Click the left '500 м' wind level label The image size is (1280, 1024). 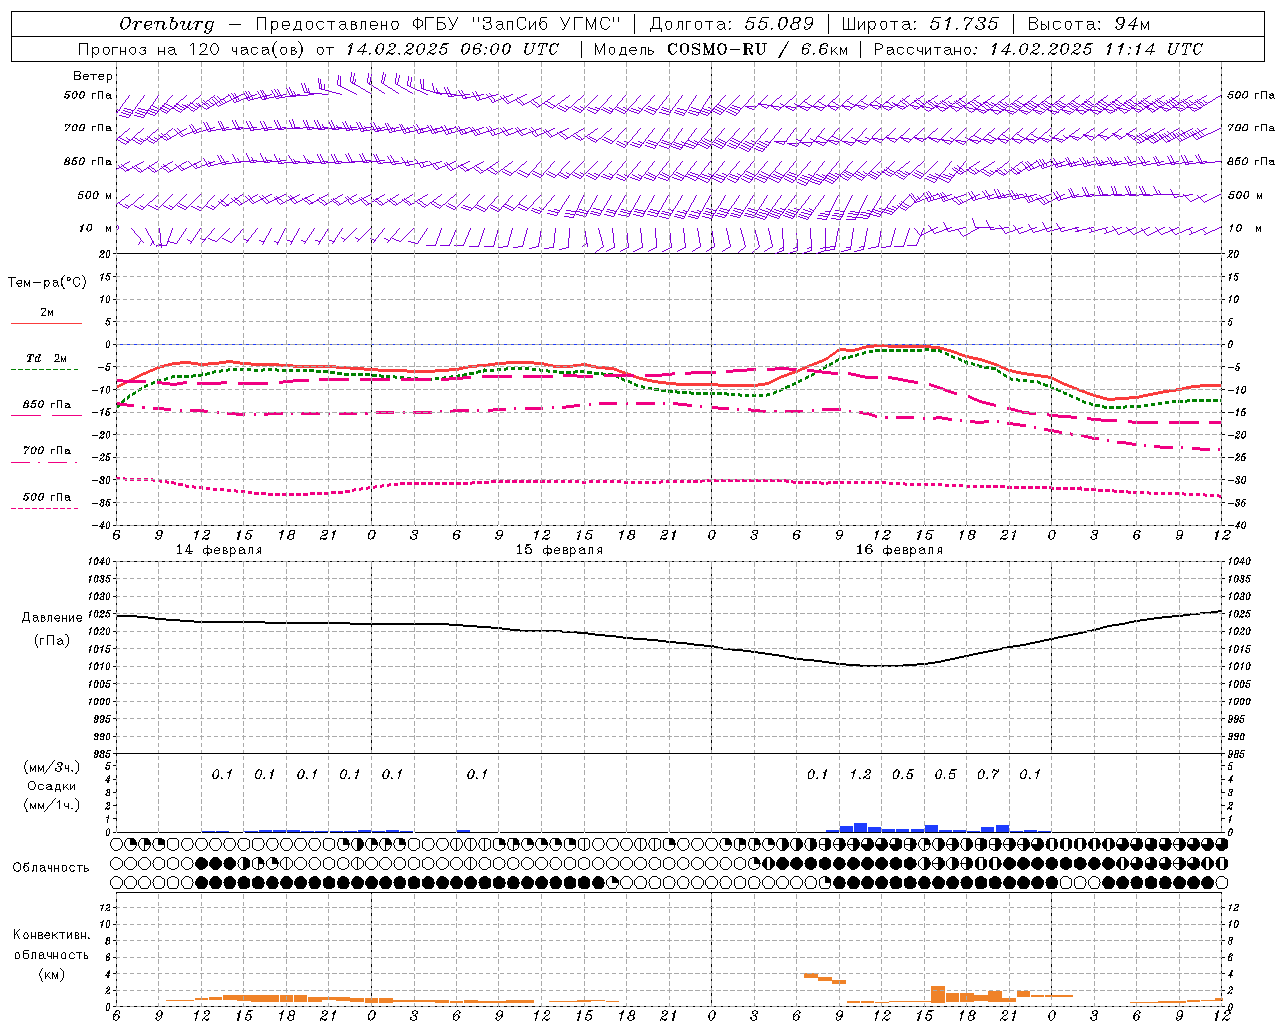95,195
